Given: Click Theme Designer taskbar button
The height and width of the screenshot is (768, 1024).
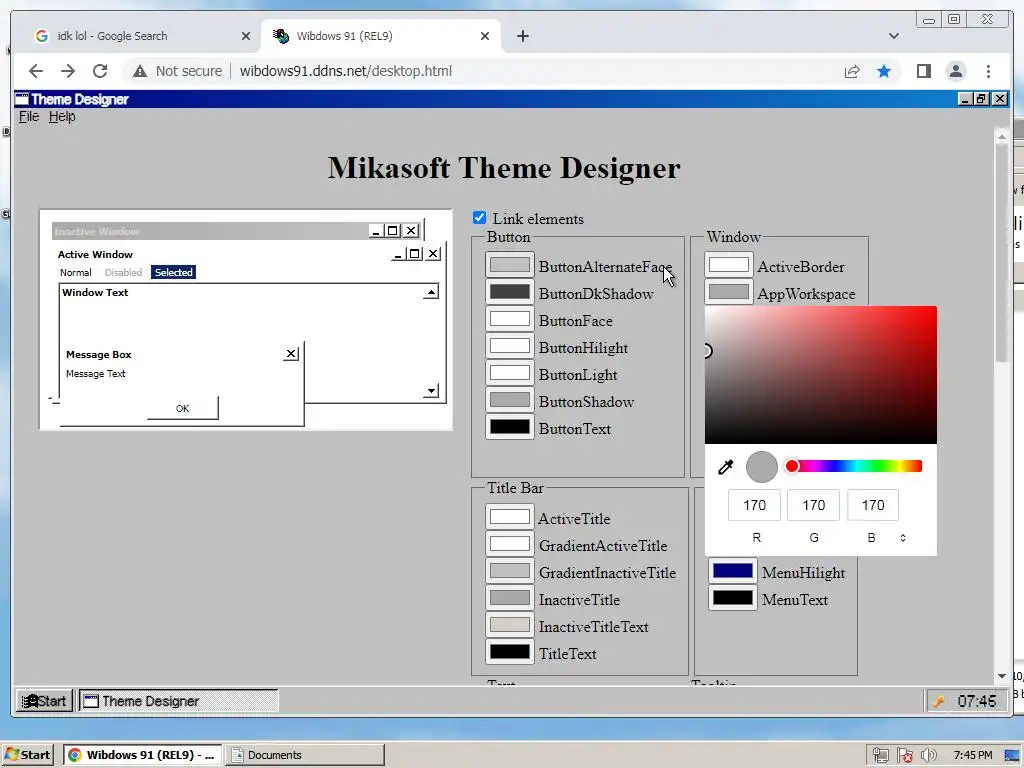Looking at the screenshot, I should coord(178,701).
